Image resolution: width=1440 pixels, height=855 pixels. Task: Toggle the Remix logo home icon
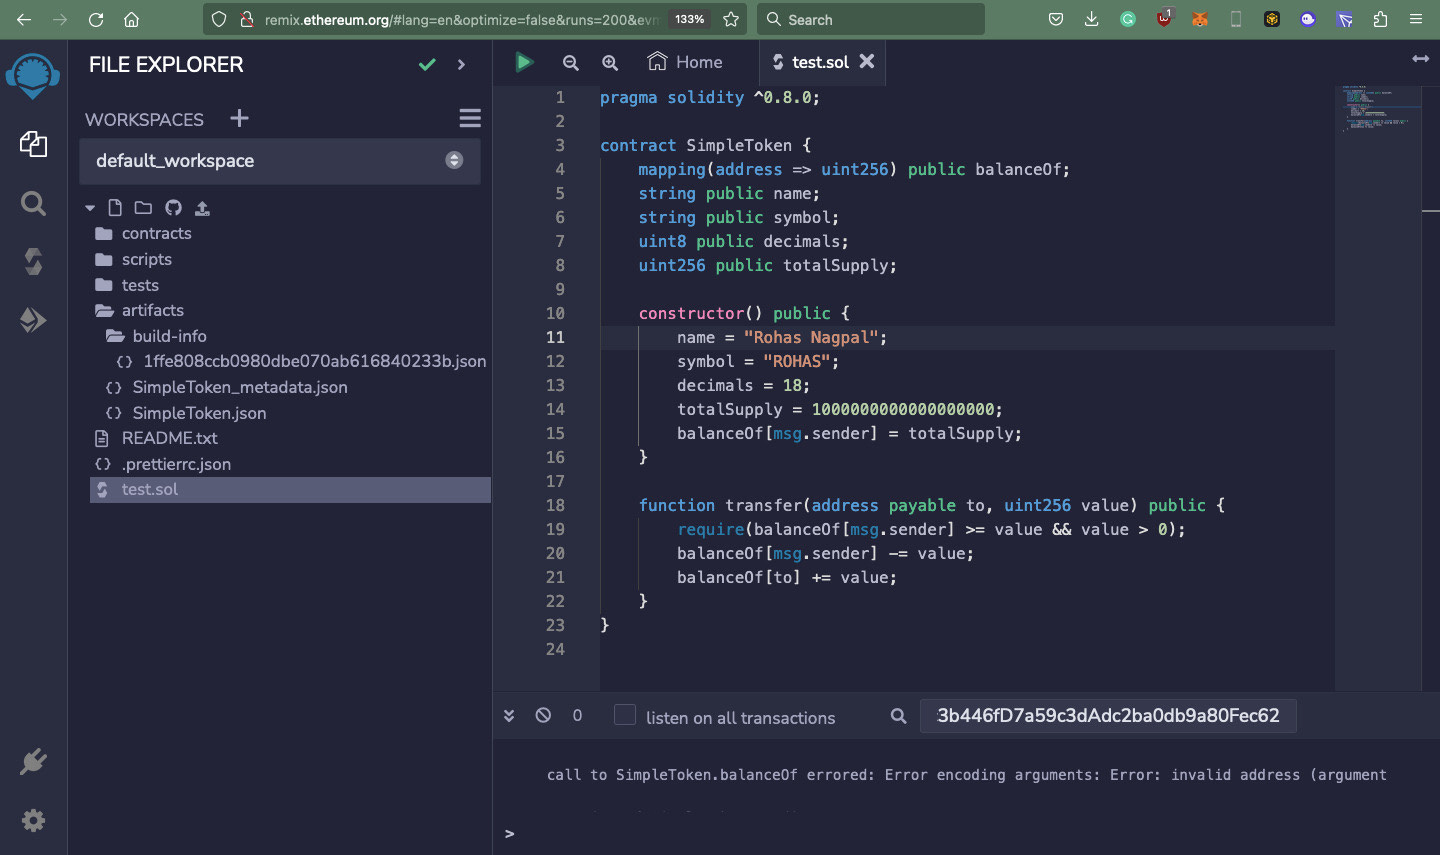point(33,76)
